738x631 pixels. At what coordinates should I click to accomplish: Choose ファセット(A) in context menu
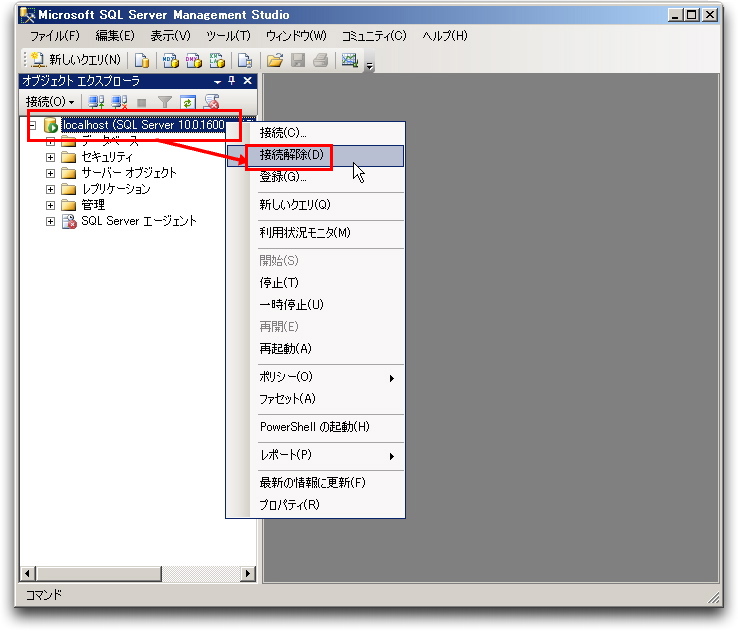[315, 399]
